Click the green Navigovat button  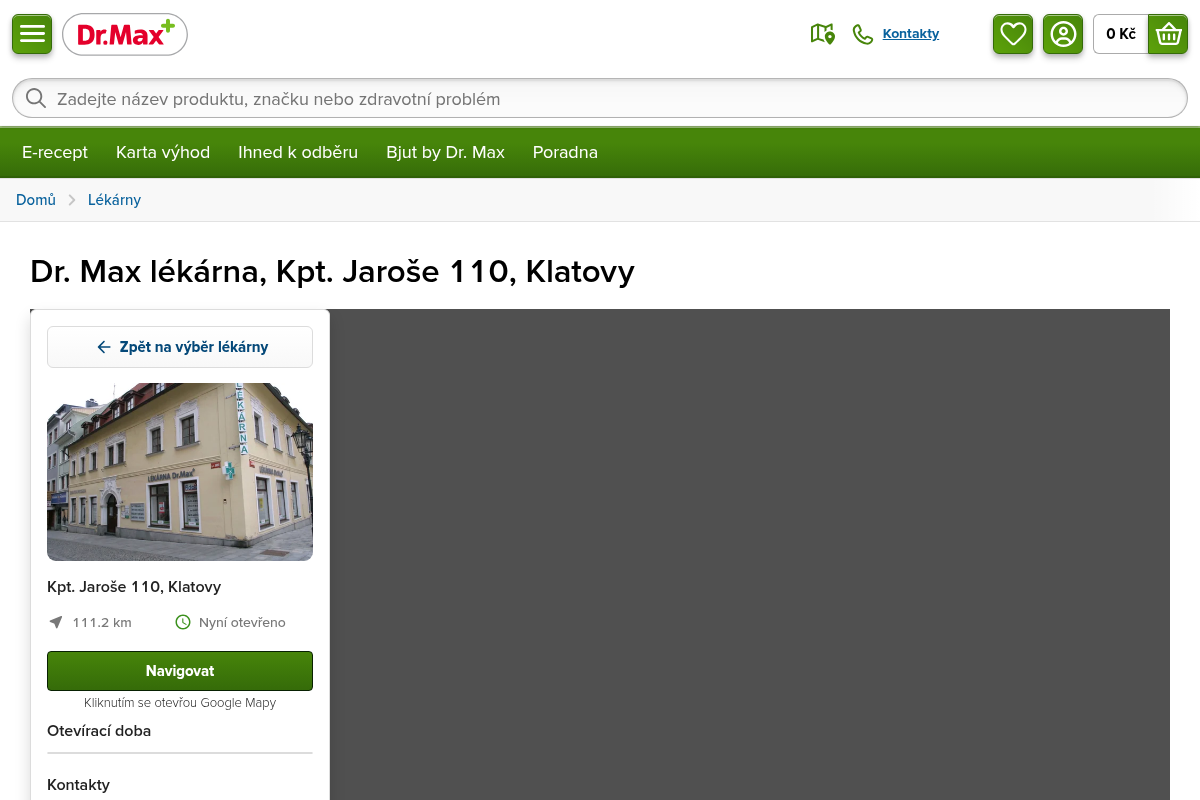[x=180, y=671]
